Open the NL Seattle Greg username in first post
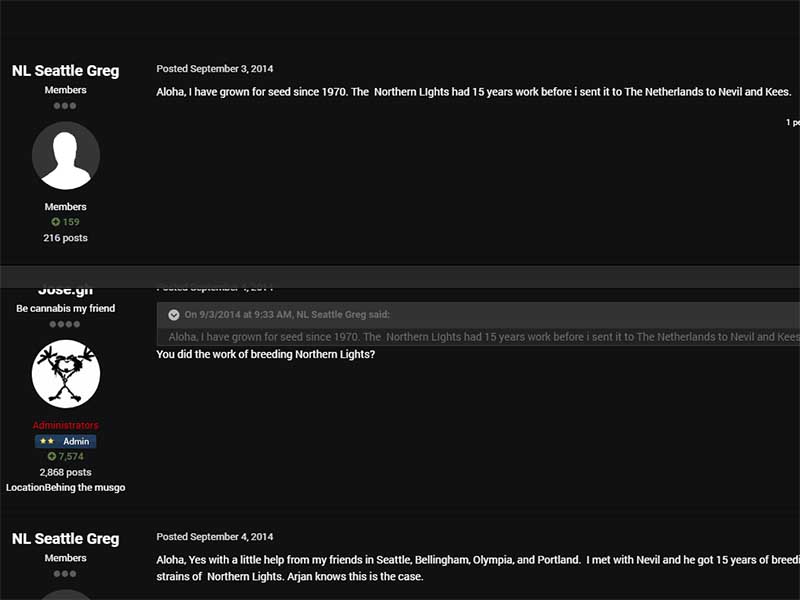The image size is (800, 600). [x=66, y=71]
